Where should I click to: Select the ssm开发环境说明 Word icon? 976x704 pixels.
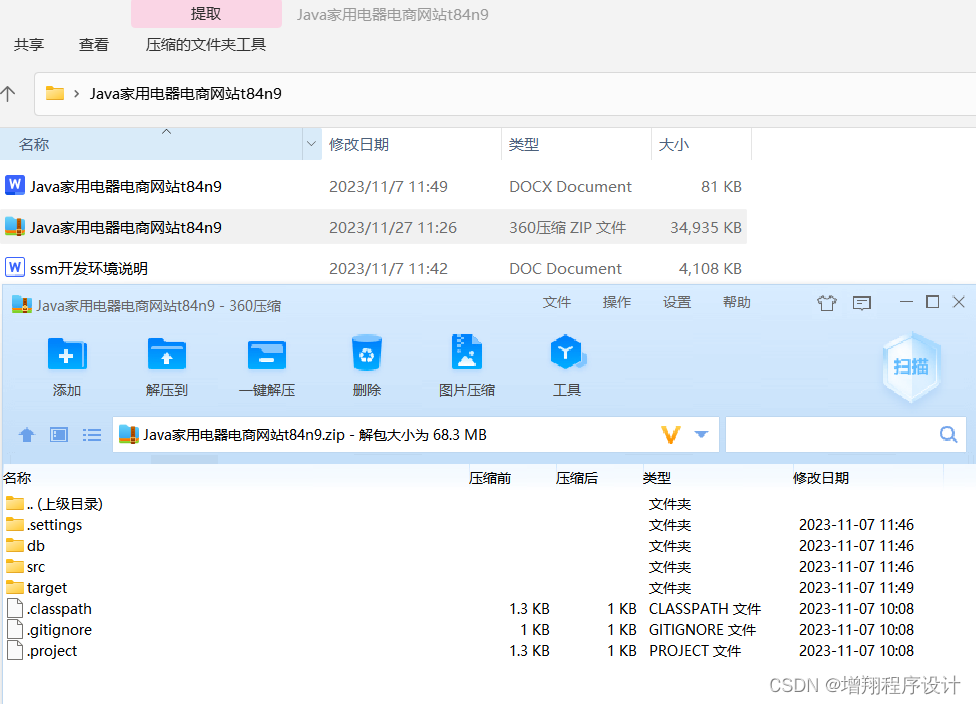click(15, 268)
